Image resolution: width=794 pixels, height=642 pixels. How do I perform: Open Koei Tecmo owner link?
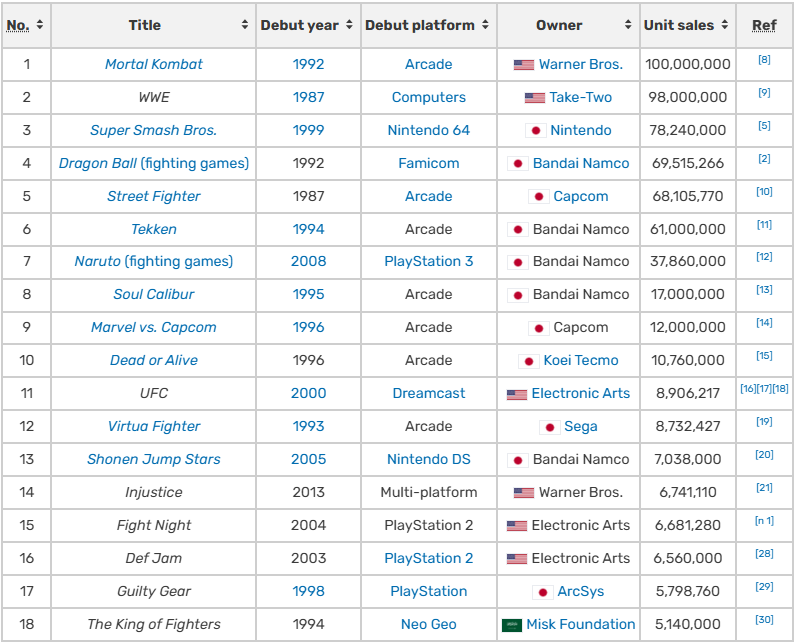click(x=580, y=360)
